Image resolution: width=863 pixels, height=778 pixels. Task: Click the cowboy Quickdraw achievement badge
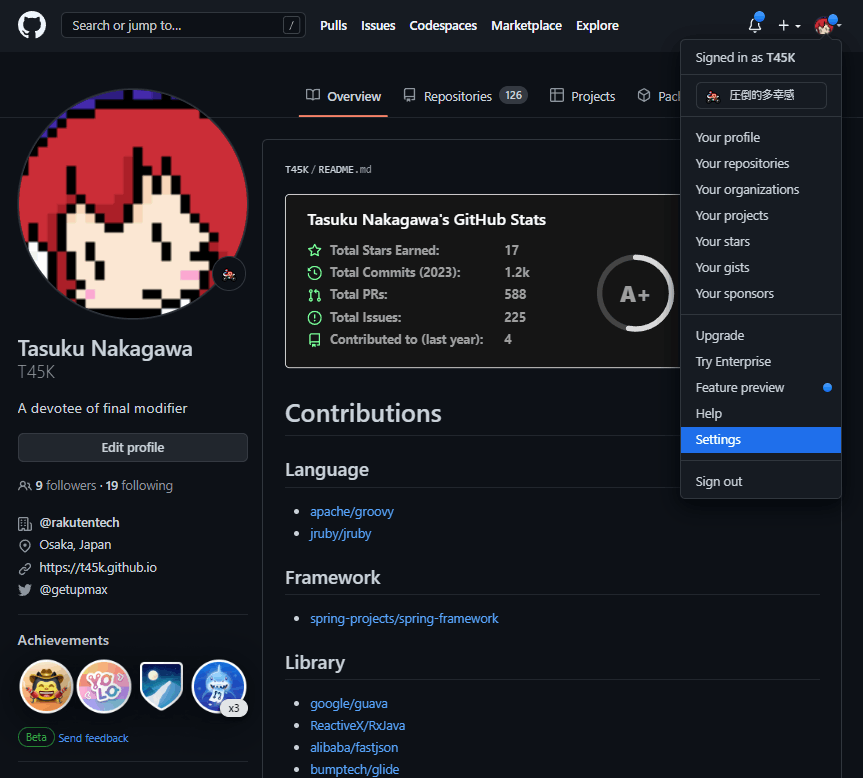[46, 686]
